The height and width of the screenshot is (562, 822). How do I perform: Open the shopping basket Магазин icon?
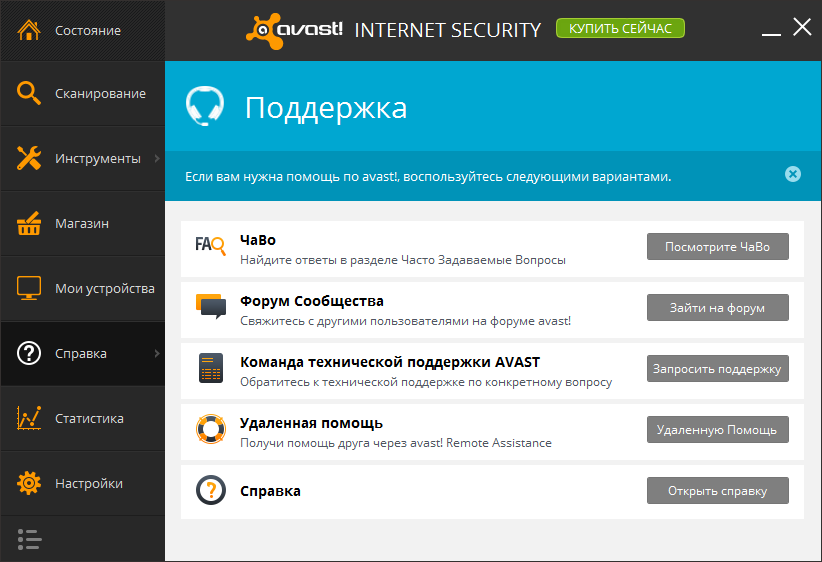[29, 223]
